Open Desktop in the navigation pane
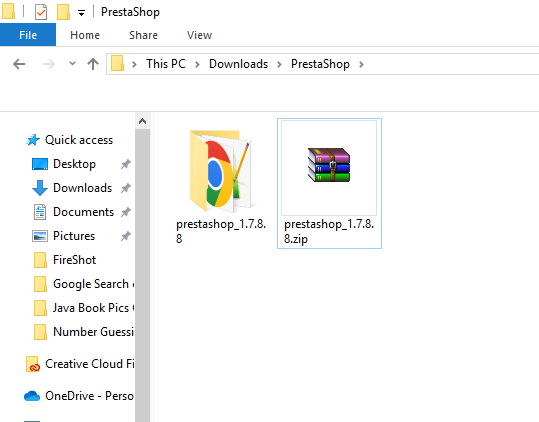 click(x=74, y=164)
